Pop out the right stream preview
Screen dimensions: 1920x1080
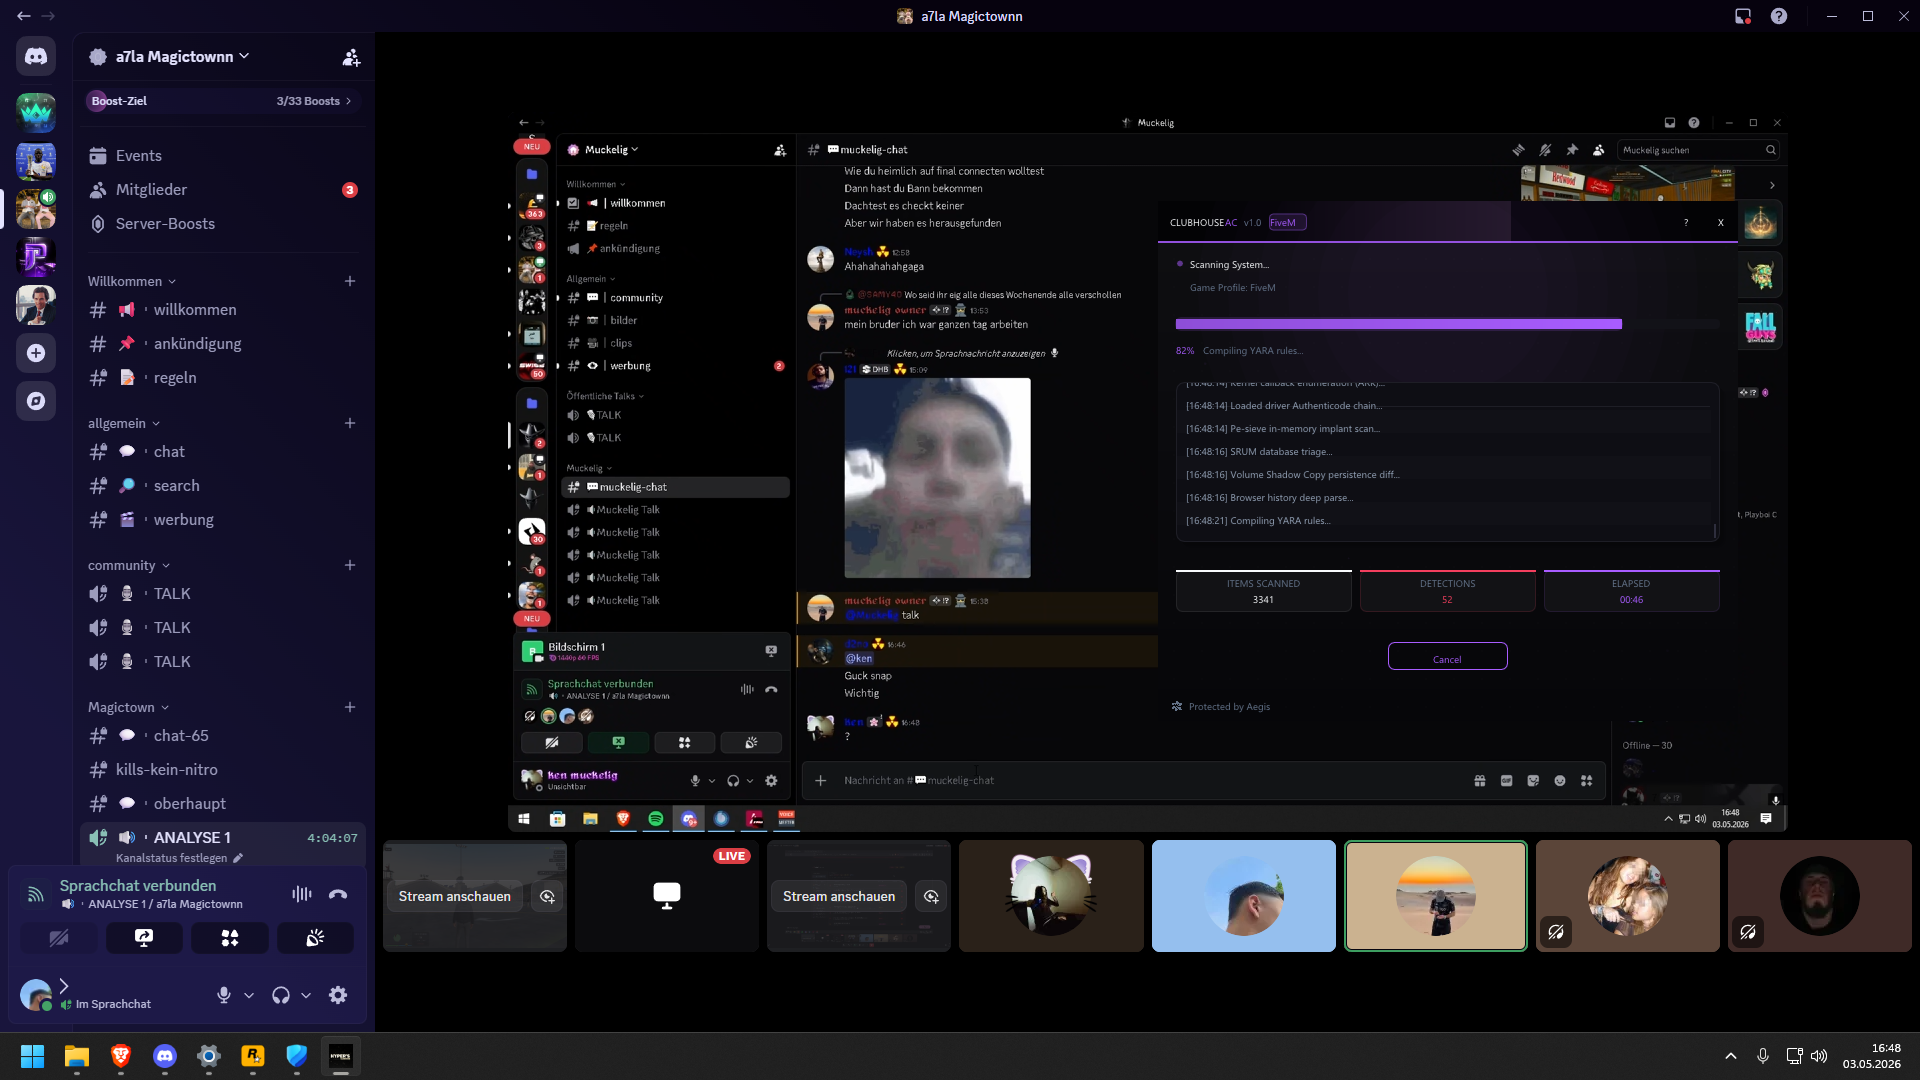(931, 897)
